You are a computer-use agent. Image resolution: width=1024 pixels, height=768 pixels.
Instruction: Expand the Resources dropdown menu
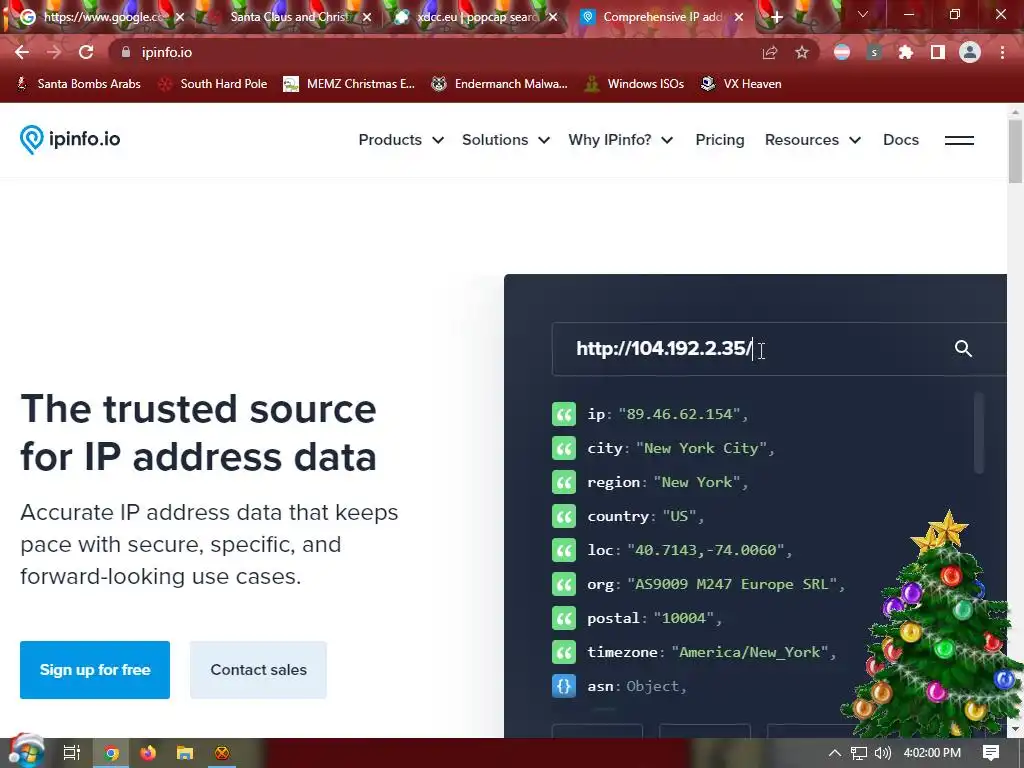pyautogui.click(x=813, y=140)
